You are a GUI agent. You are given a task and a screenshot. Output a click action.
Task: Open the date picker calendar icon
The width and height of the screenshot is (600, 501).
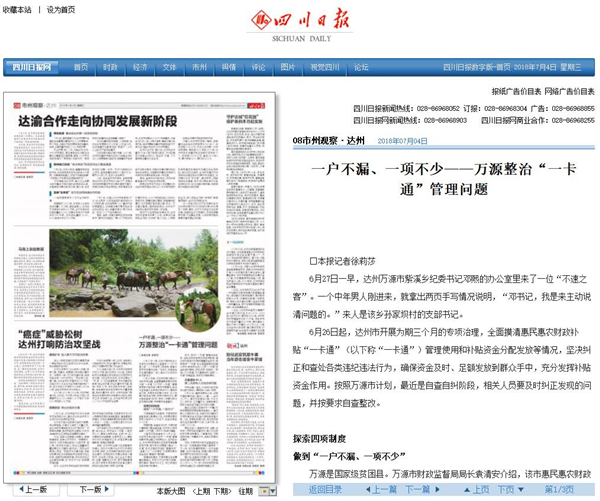click(x=264, y=491)
